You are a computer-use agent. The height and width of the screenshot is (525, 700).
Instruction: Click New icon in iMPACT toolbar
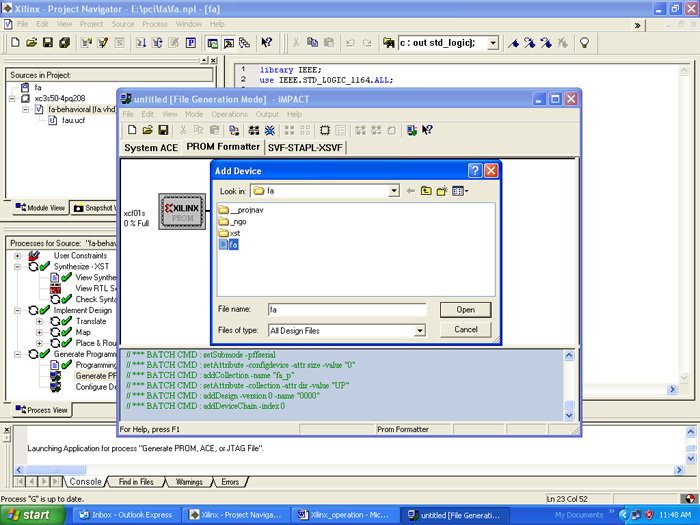(x=132, y=130)
